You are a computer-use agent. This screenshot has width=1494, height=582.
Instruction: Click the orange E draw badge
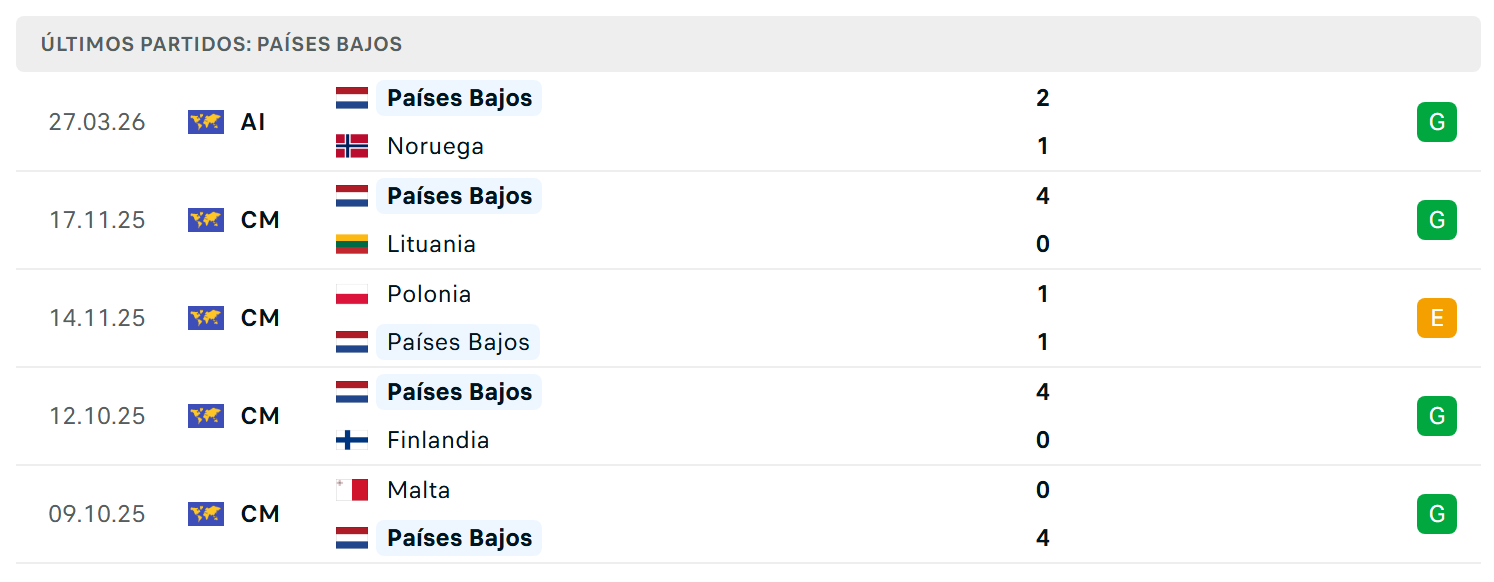coord(1437,318)
